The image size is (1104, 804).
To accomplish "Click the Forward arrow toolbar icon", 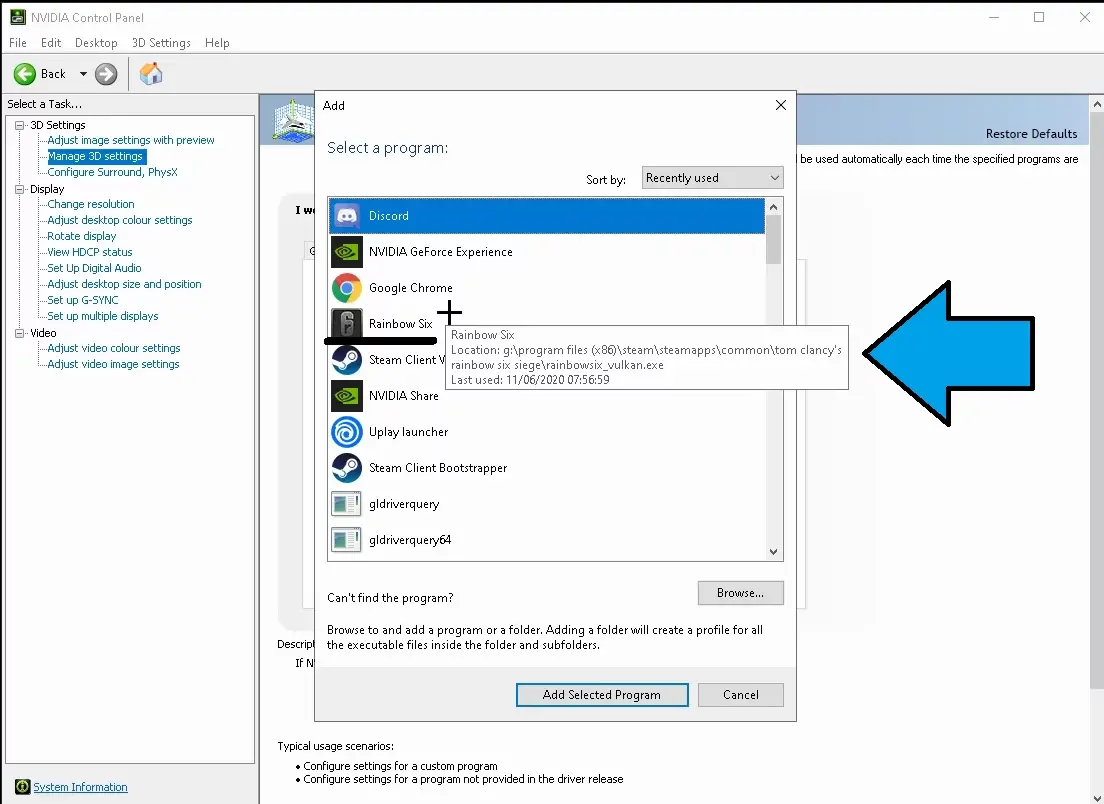I will point(106,74).
